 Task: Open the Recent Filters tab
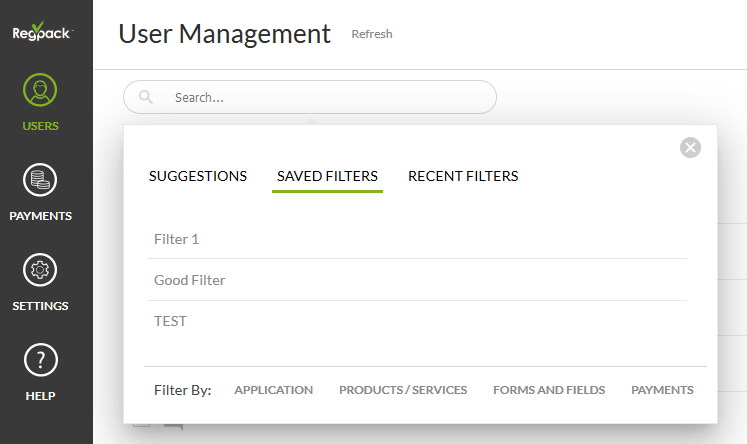tap(463, 176)
